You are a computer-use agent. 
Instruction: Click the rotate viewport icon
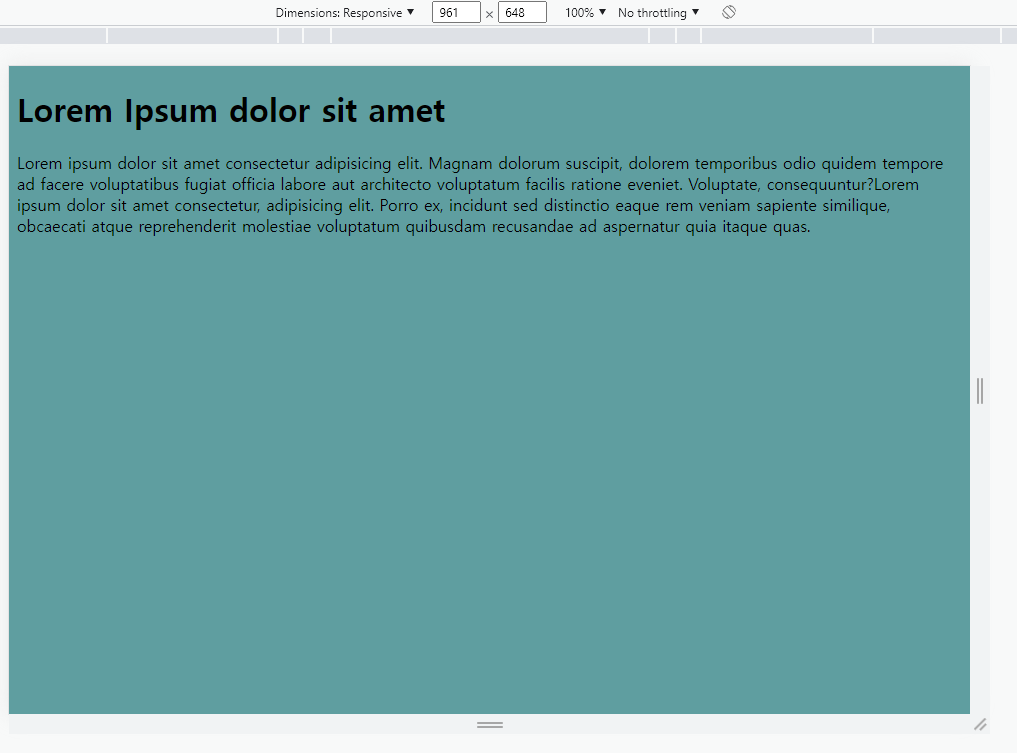729,12
